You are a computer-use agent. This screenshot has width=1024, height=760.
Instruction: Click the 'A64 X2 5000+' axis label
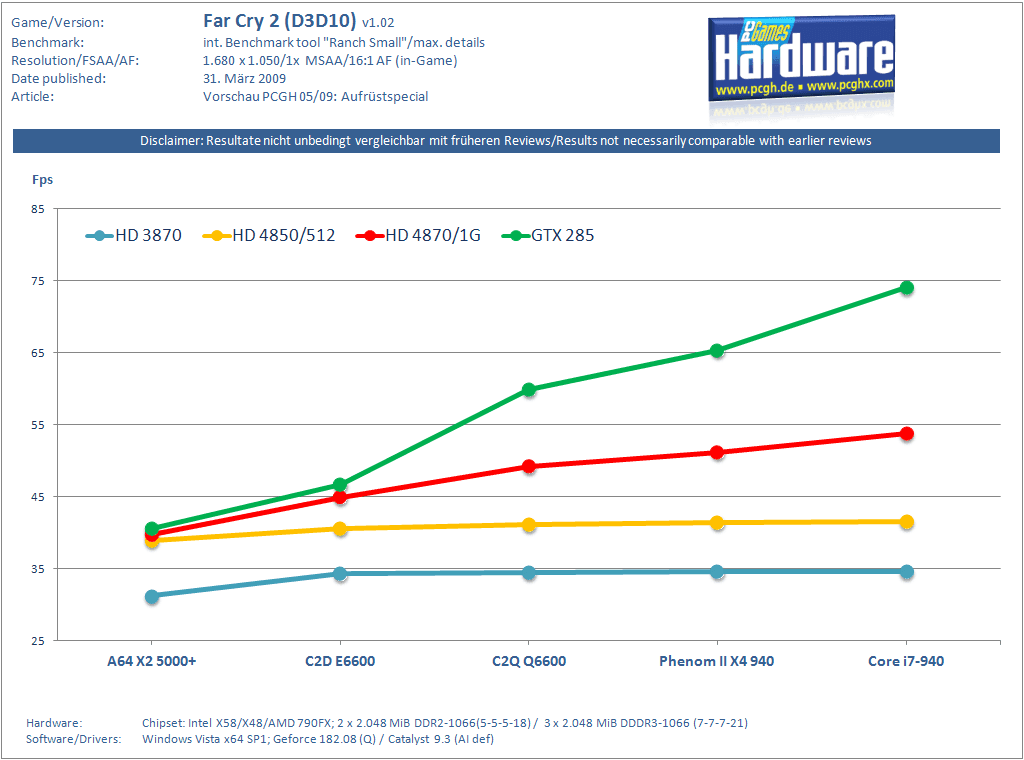point(152,661)
